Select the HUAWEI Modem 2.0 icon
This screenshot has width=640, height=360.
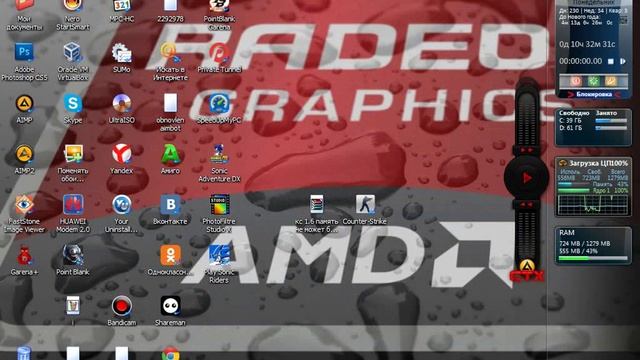click(x=73, y=204)
